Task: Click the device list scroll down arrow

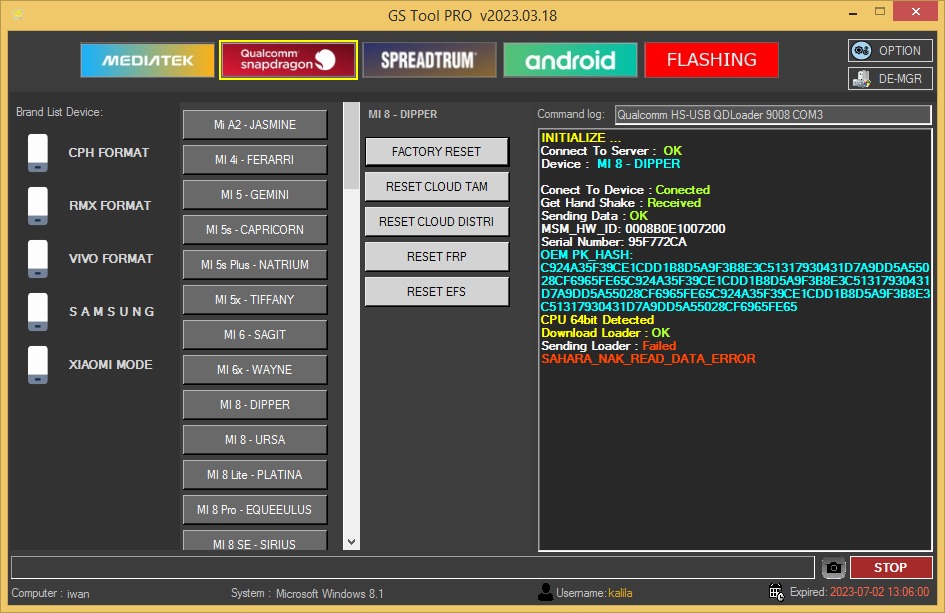Action: (x=351, y=542)
